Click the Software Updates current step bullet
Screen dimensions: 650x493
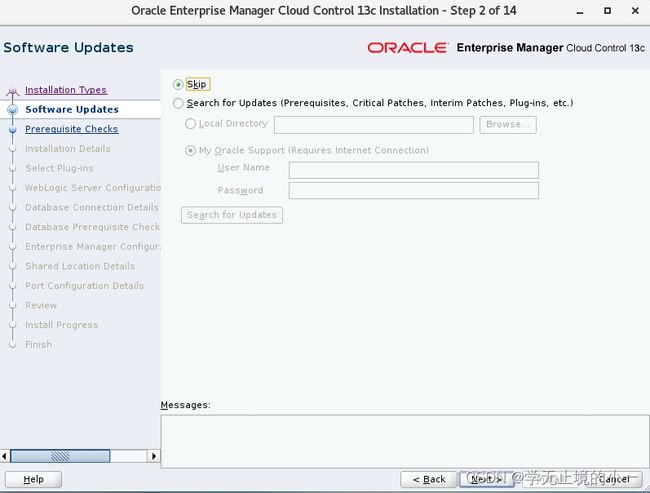point(13,109)
